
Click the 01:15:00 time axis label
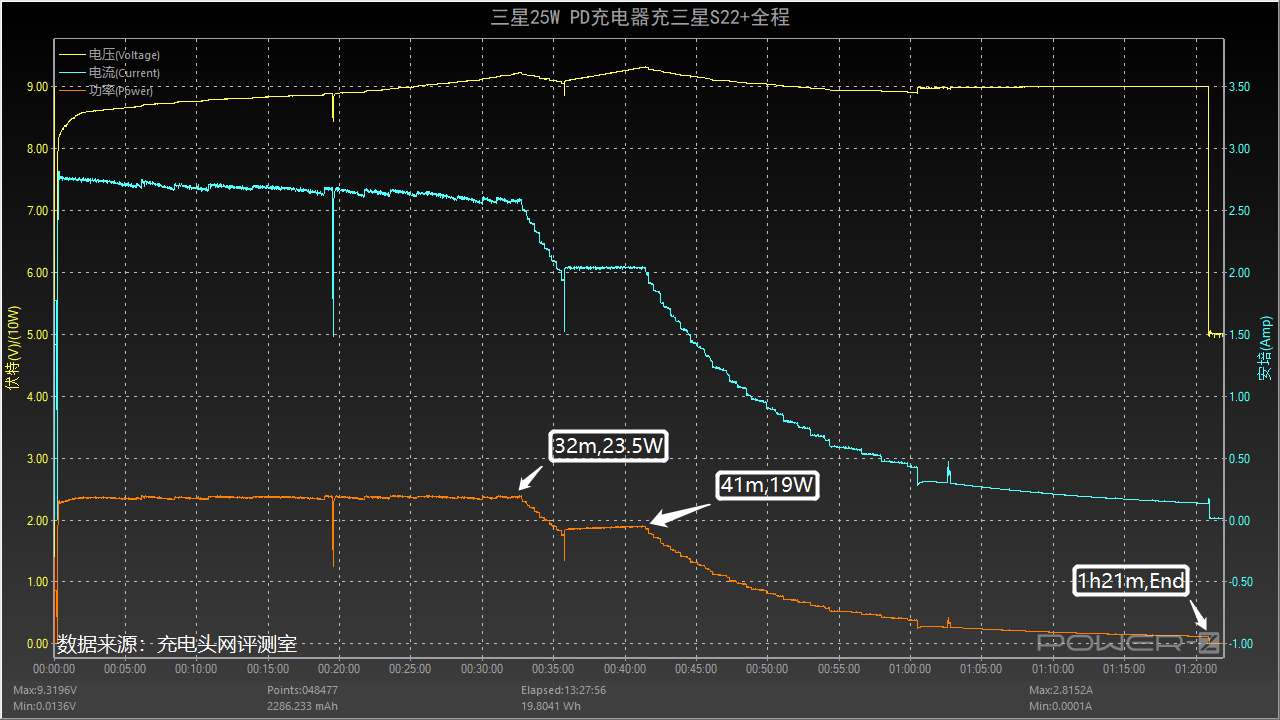tap(1123, 669)
